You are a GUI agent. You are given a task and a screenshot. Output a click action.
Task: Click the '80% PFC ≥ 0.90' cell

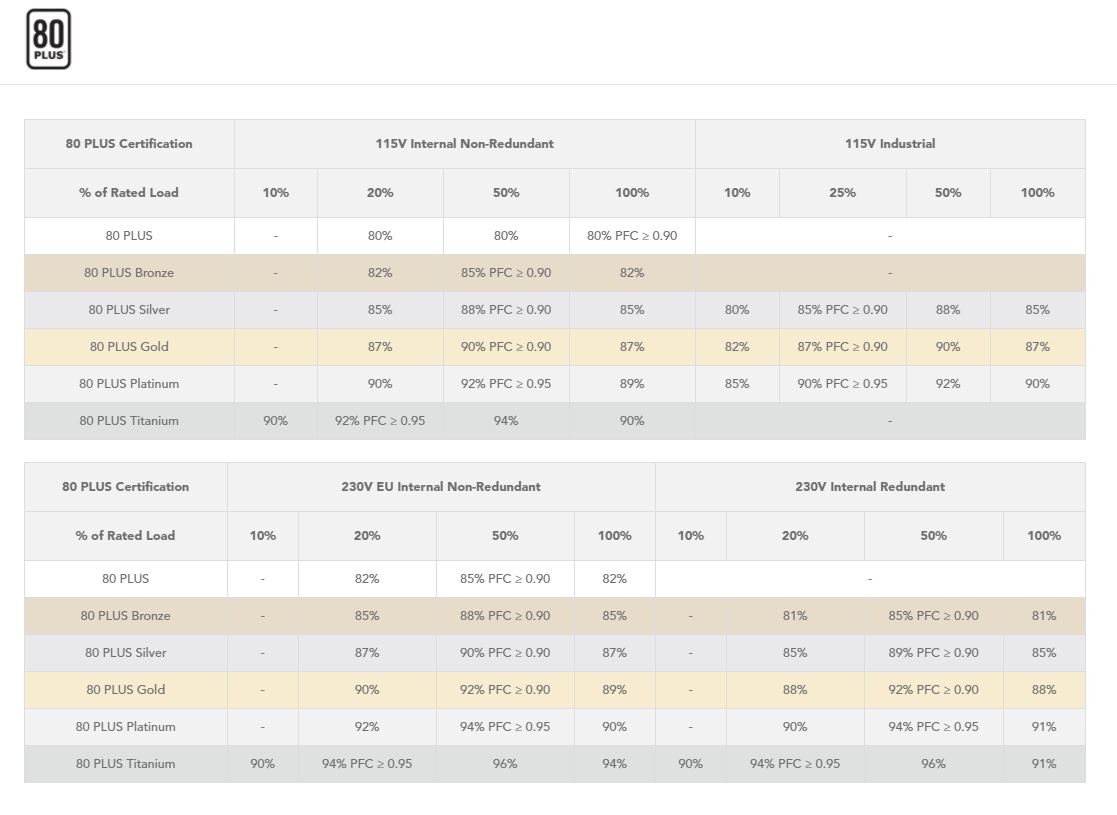point(632,236)
